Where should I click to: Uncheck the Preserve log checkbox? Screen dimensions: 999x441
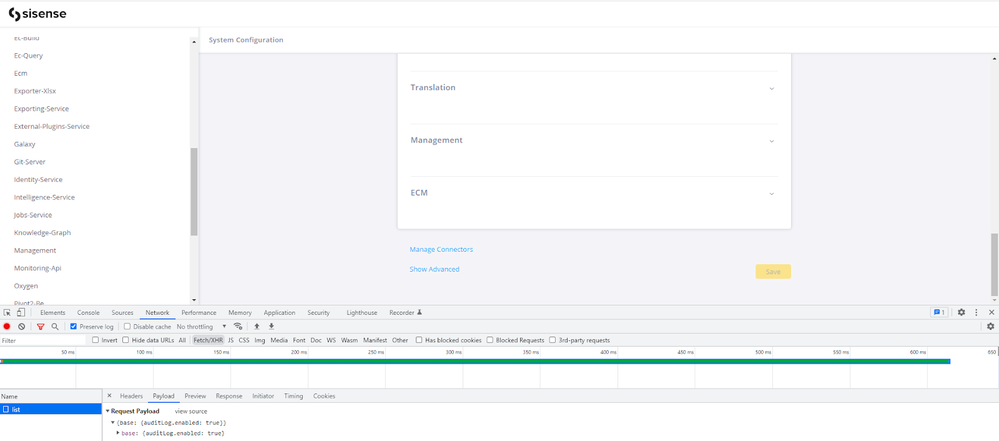[x=73, y=327]
